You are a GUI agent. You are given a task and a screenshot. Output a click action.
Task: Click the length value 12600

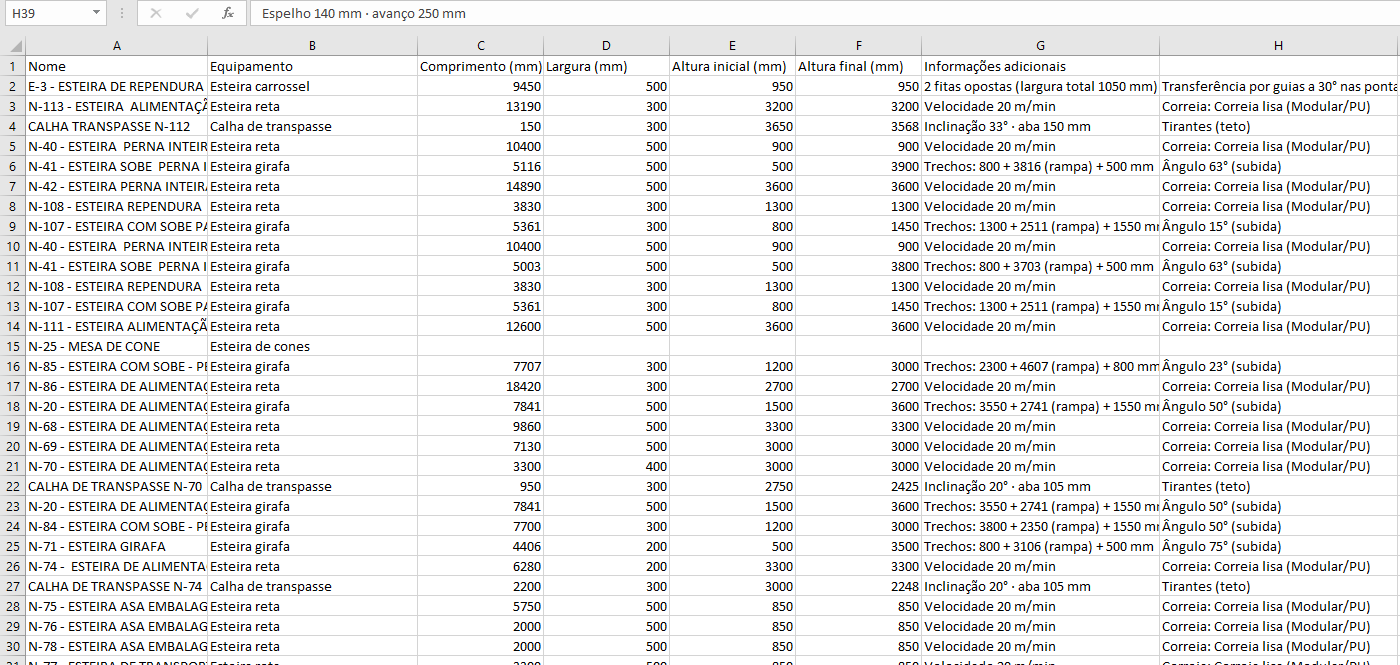click(x=481, y=326)
